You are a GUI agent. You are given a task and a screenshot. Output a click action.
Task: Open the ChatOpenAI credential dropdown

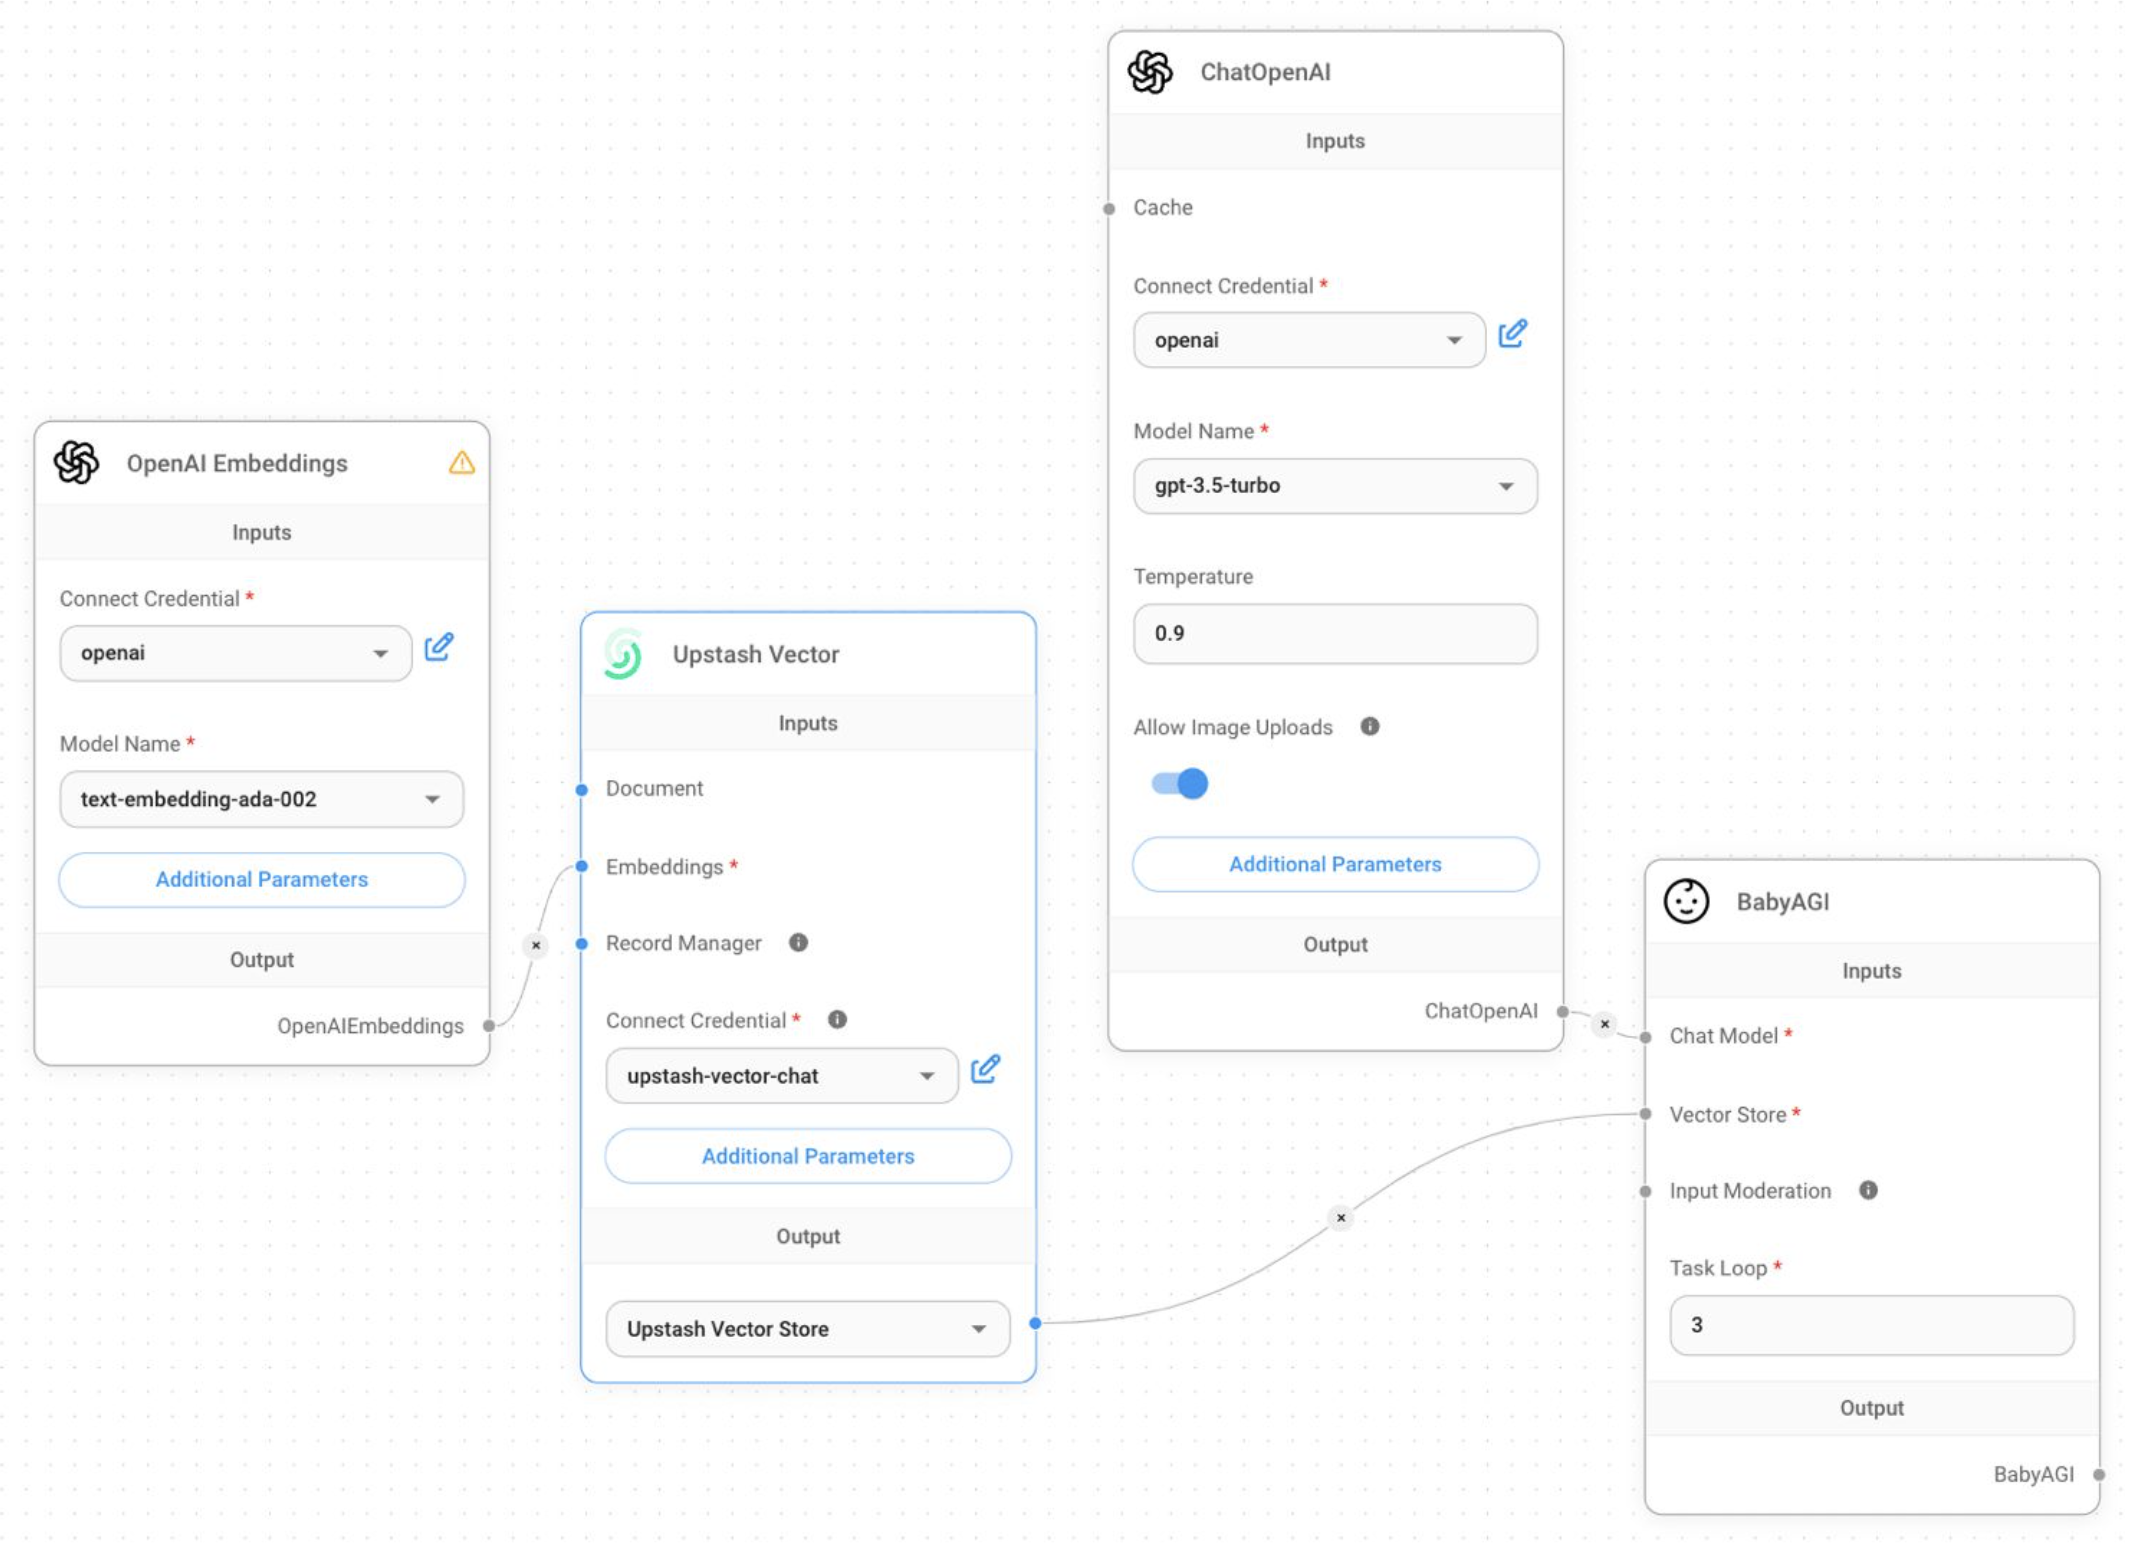(1308, 340)
